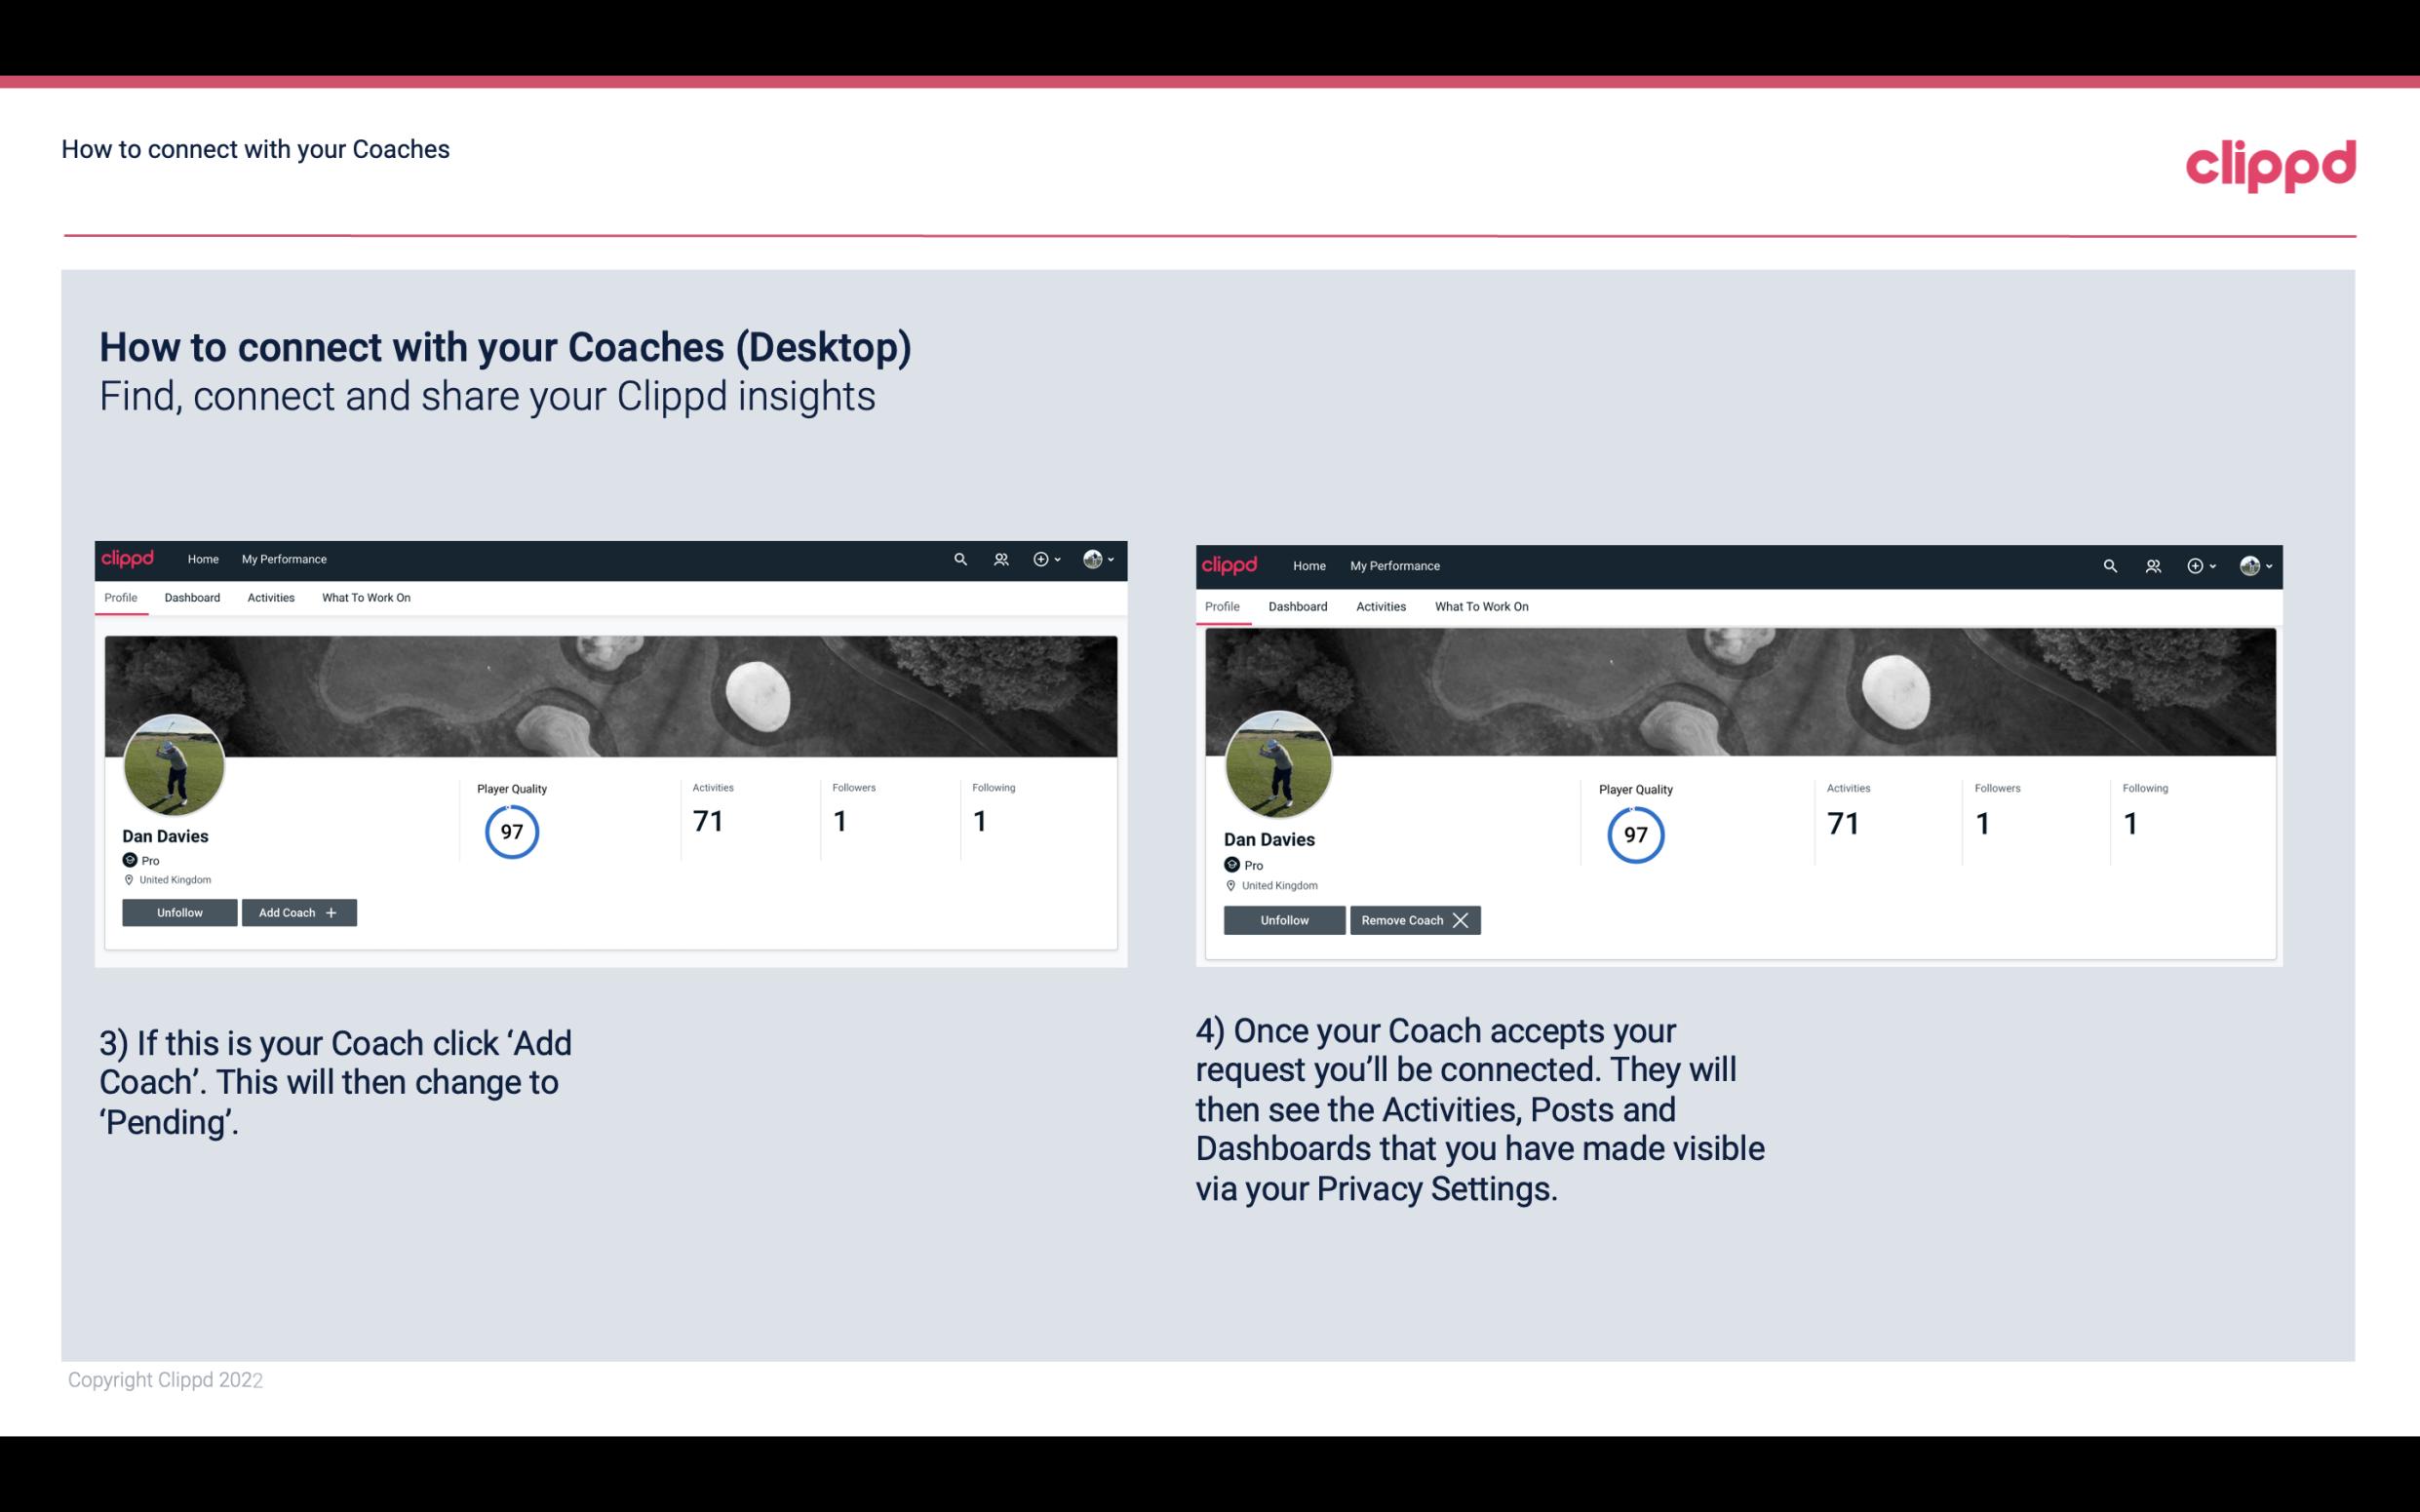The image size is (2420, 1512).
Task: Click the search icon in top nav bar
Action: pos(960,558)
